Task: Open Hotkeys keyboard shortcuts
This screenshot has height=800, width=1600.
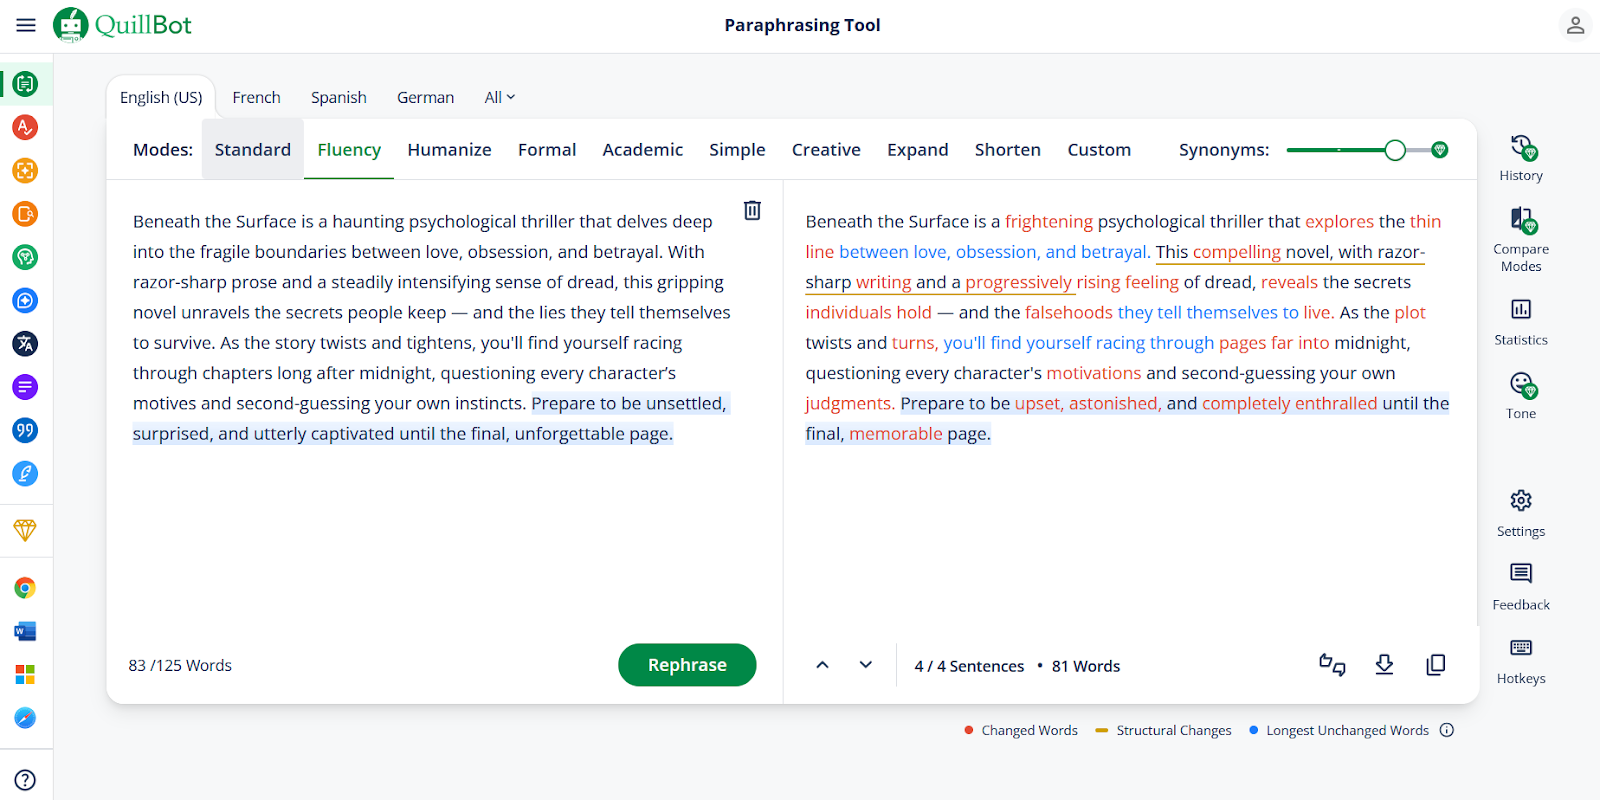Action: pyautogui.click(x=1521, y=660)
